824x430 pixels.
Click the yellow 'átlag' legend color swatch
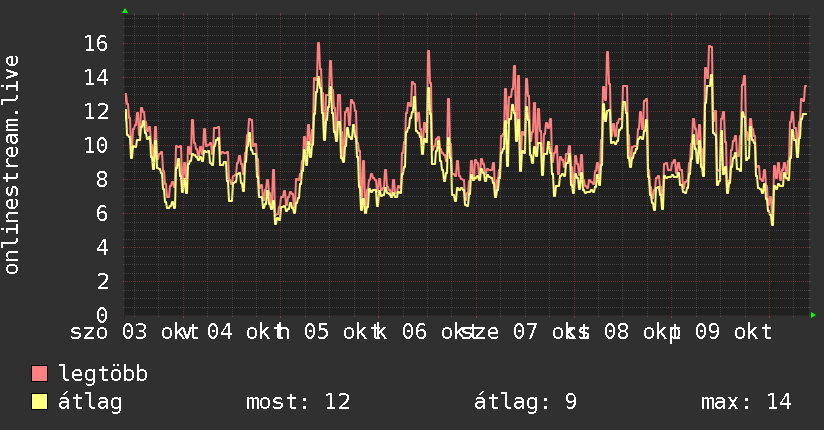(x=39, y=402)
